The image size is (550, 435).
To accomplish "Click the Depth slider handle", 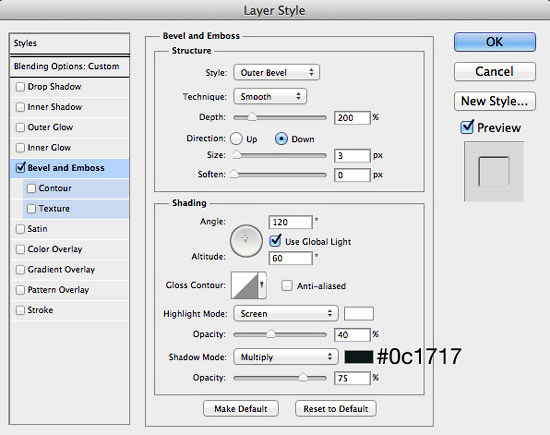I will (252, 117).
